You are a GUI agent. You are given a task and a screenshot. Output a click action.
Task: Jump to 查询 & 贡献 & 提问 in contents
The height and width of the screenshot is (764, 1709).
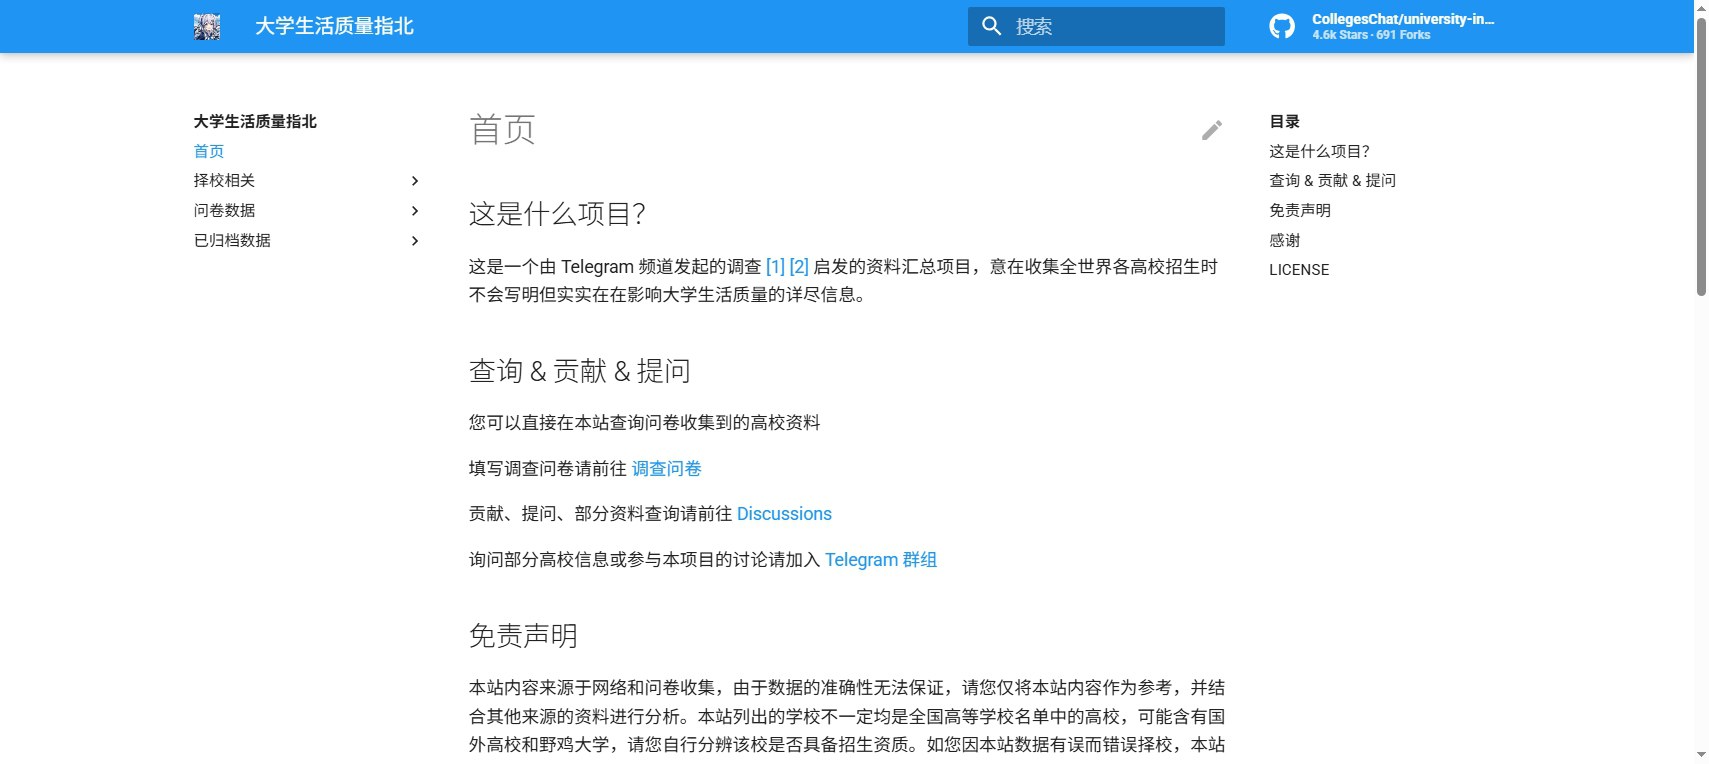[x=1332, y=181]
